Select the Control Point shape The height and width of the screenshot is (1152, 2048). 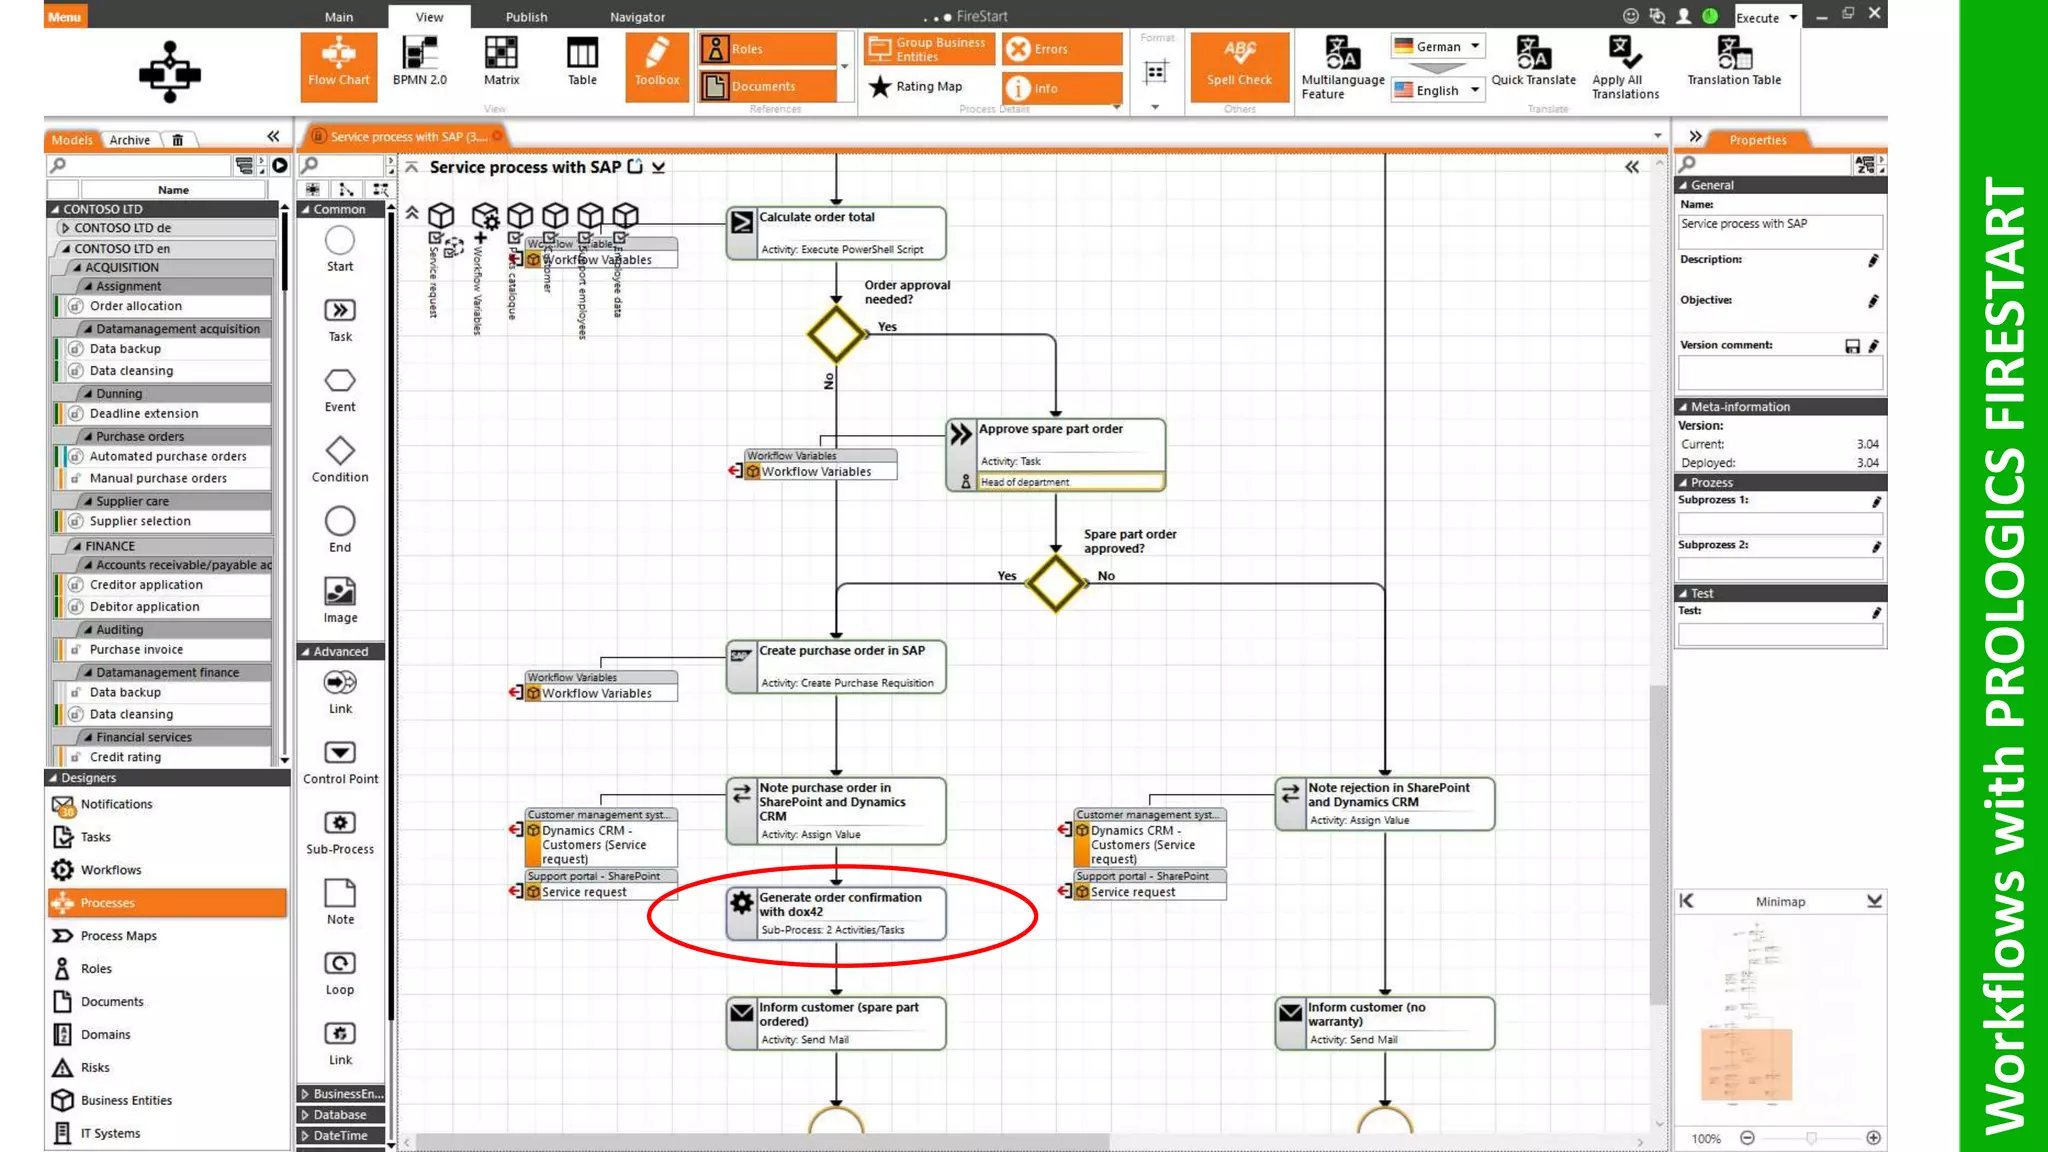(340, 761)
